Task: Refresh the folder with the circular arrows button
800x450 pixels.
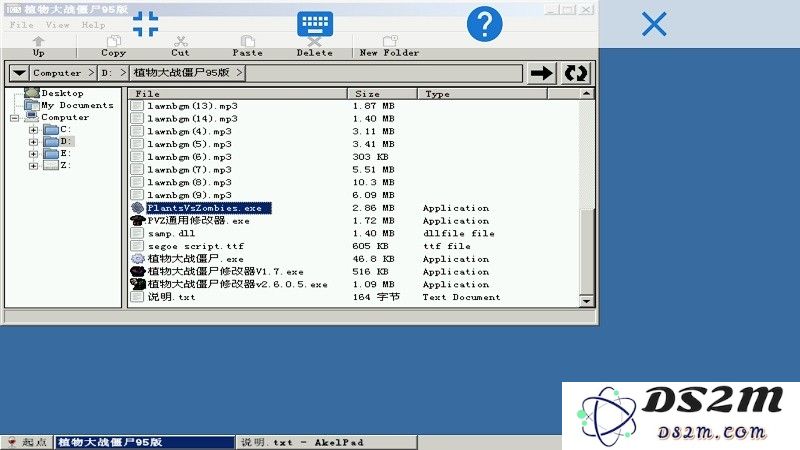Action: [x=576, y=73]
